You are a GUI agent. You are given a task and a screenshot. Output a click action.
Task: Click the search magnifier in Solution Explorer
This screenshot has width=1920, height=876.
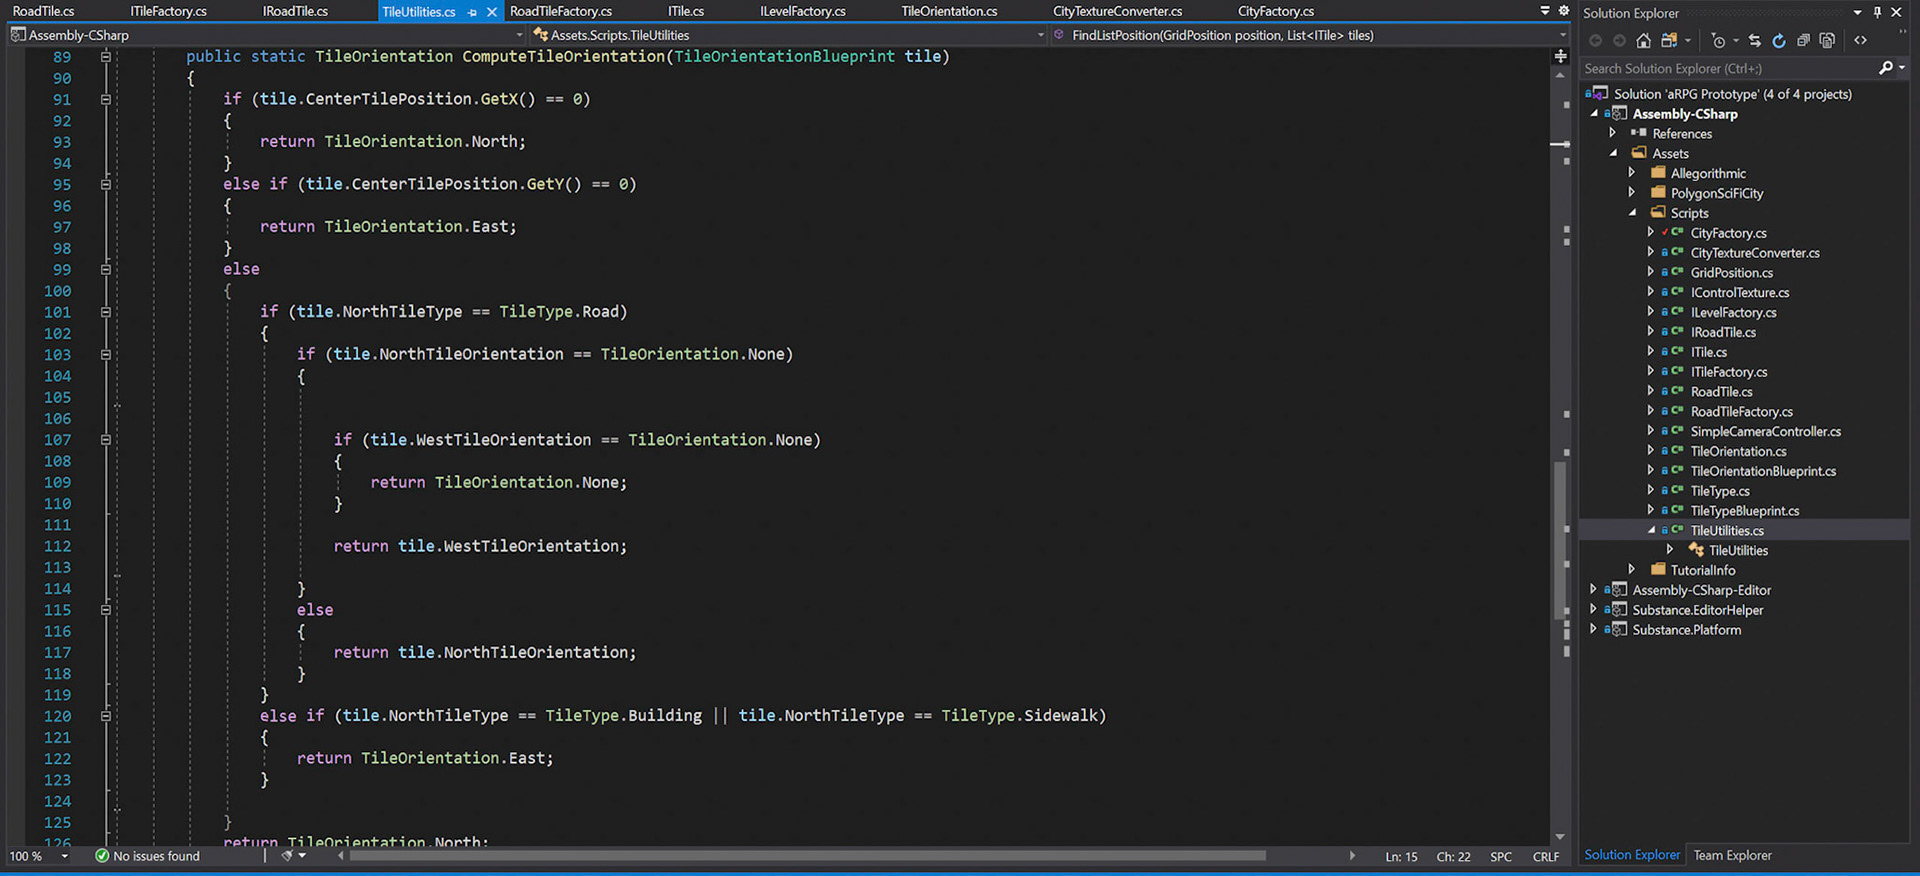tap(1885, 68)
